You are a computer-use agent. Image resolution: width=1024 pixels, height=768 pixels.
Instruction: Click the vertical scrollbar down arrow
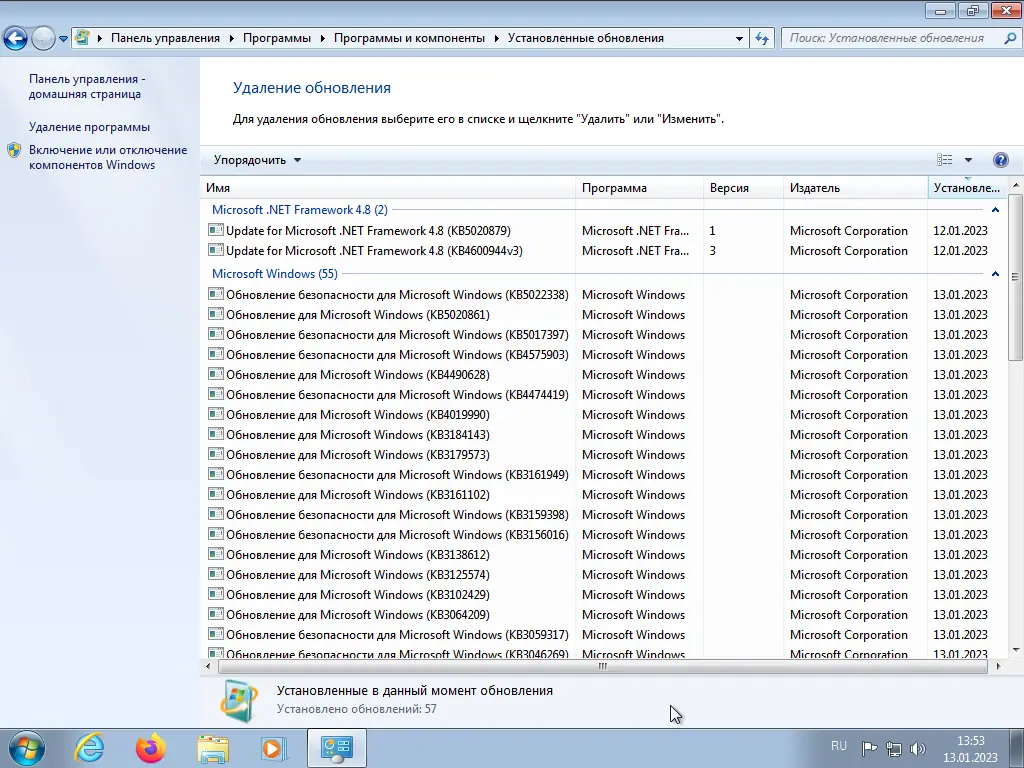coord(1015,650)
